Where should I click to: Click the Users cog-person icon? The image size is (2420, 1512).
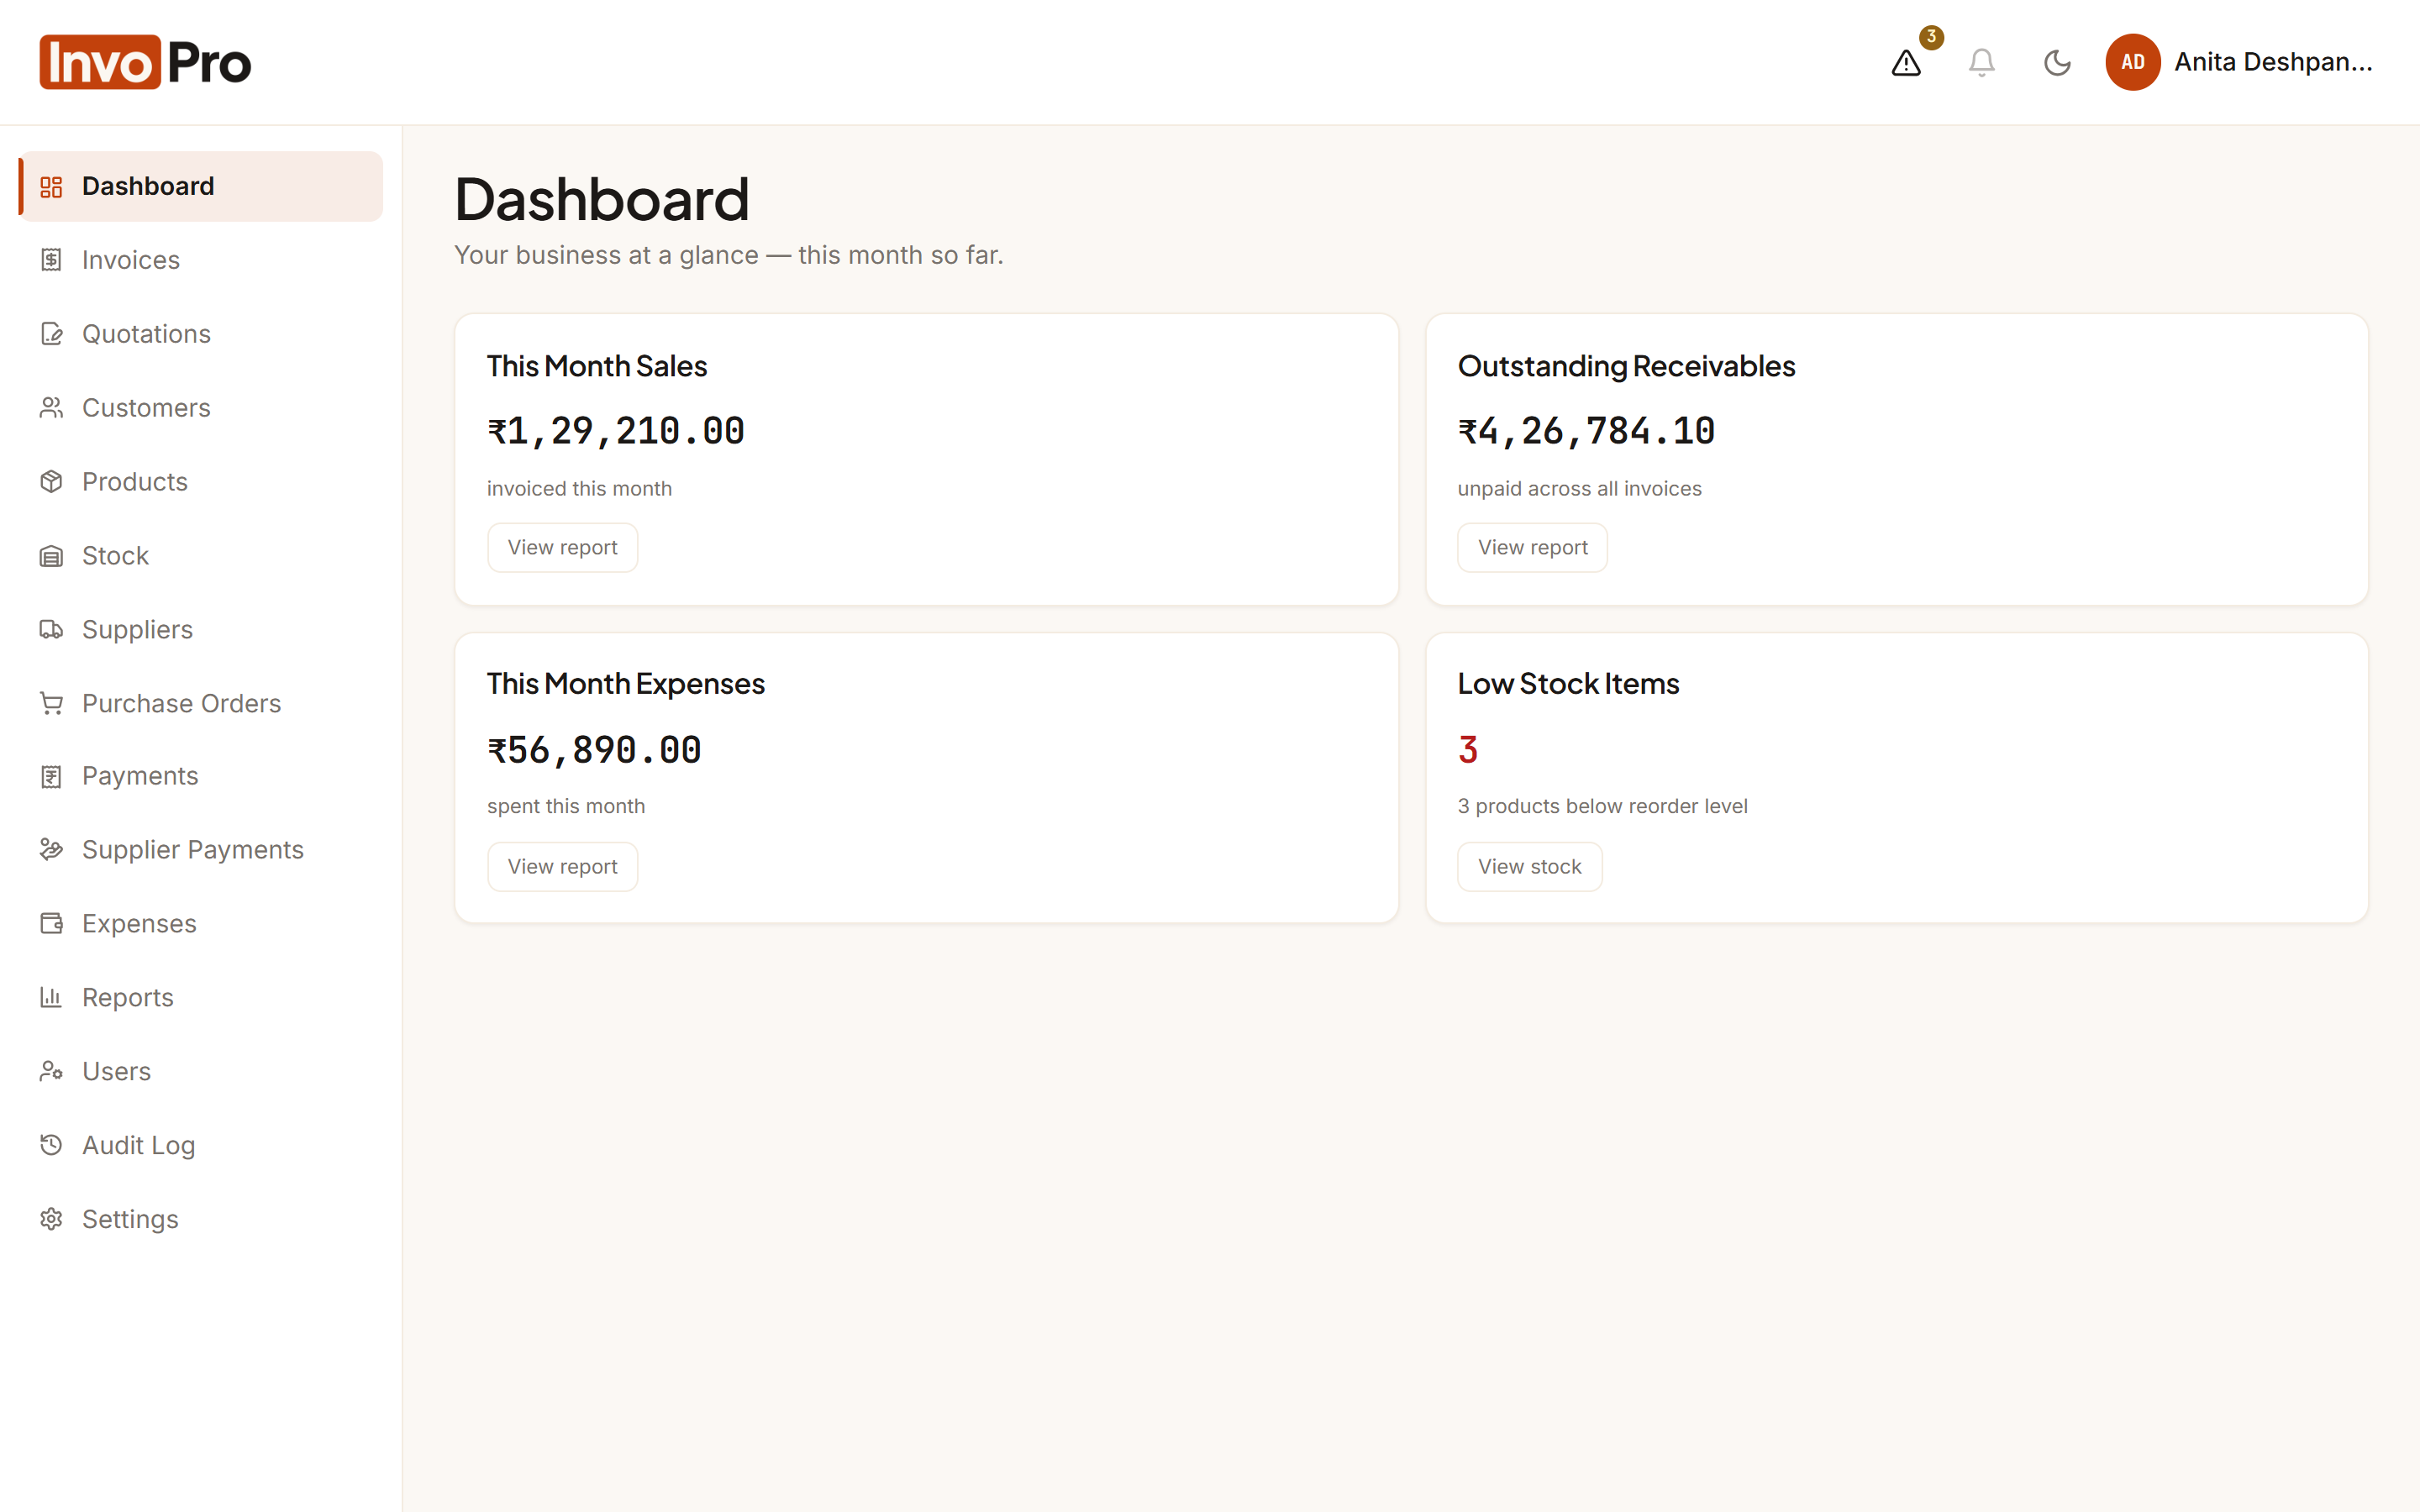click(x=51, y=1072)
